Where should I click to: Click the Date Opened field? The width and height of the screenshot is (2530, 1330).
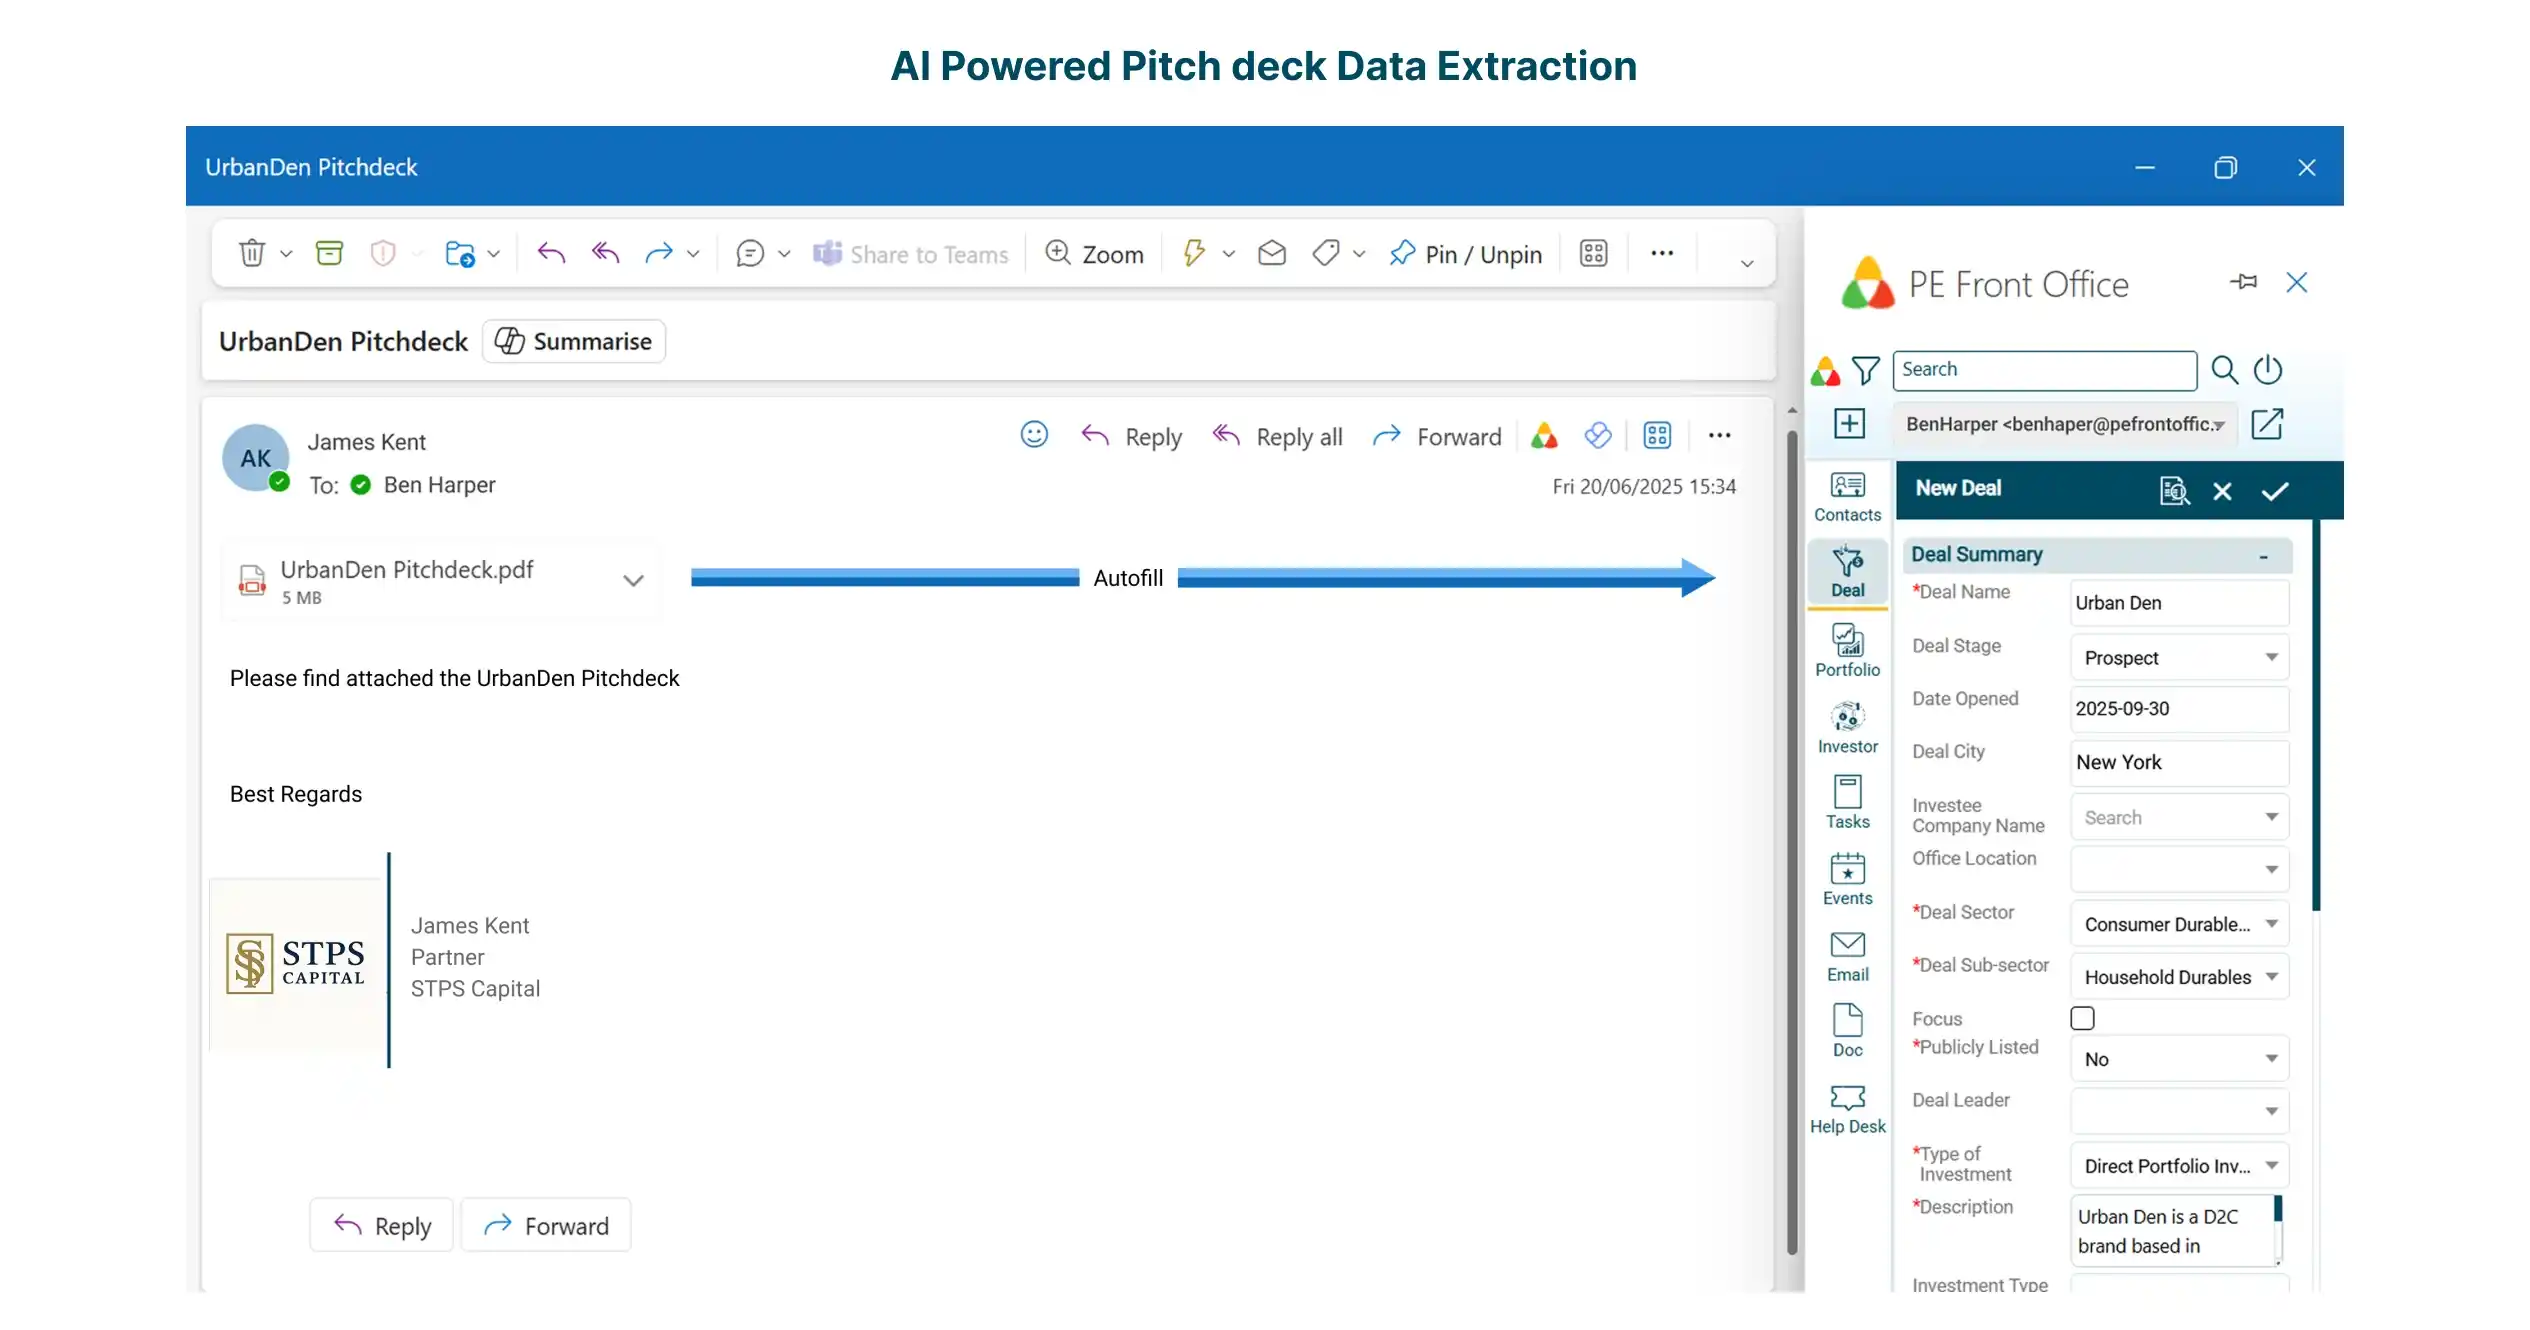click(2179, 708)
